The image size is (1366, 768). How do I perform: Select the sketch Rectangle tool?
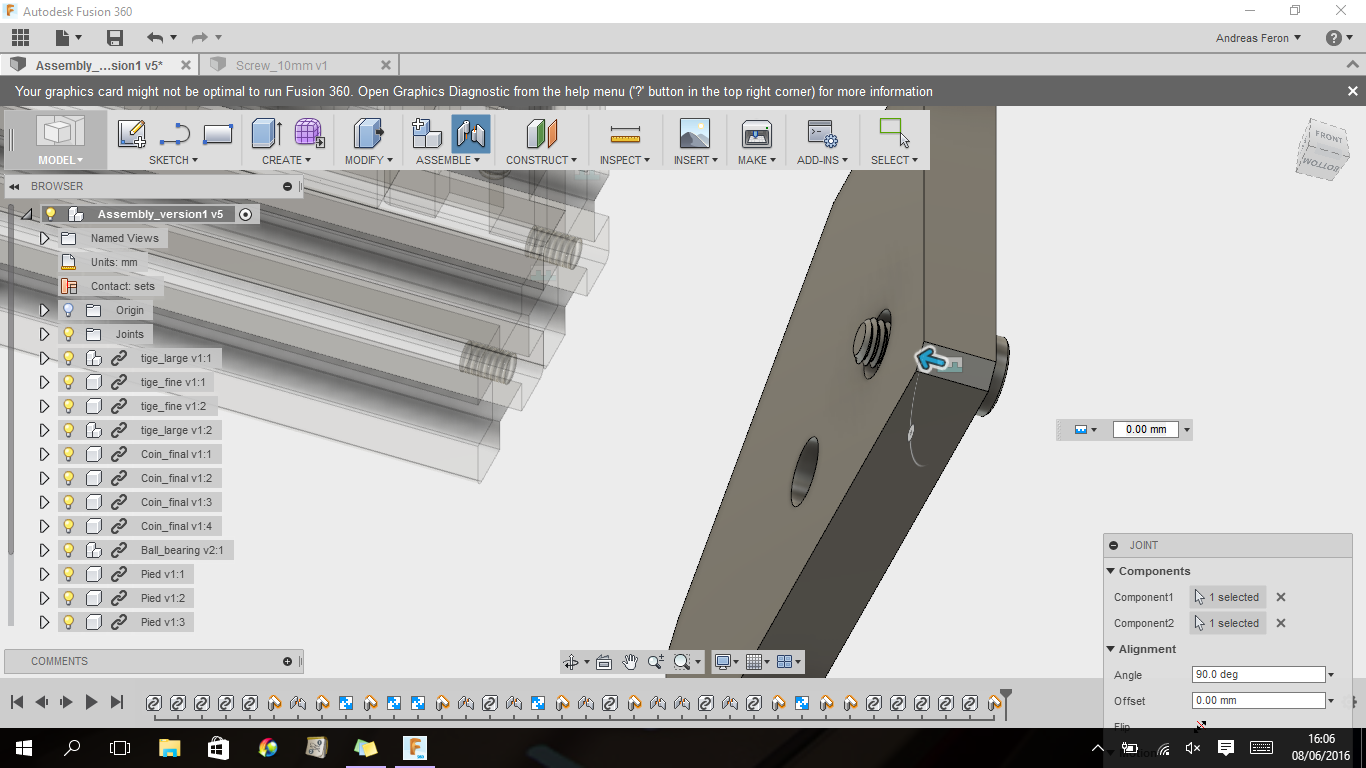(218, 134)
